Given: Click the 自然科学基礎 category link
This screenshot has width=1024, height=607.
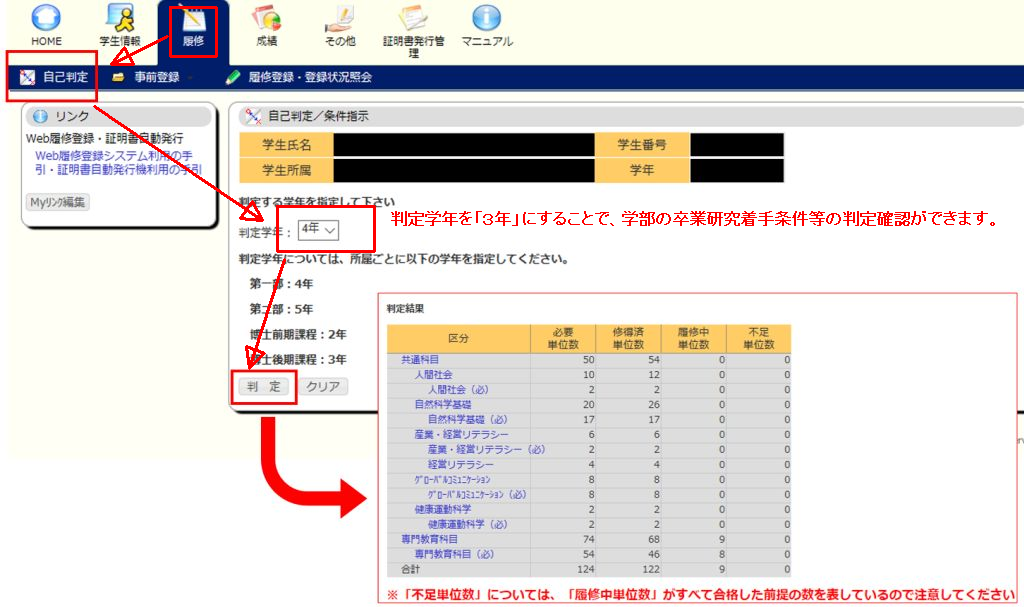Looking at the screenshot, I should 443,405.
